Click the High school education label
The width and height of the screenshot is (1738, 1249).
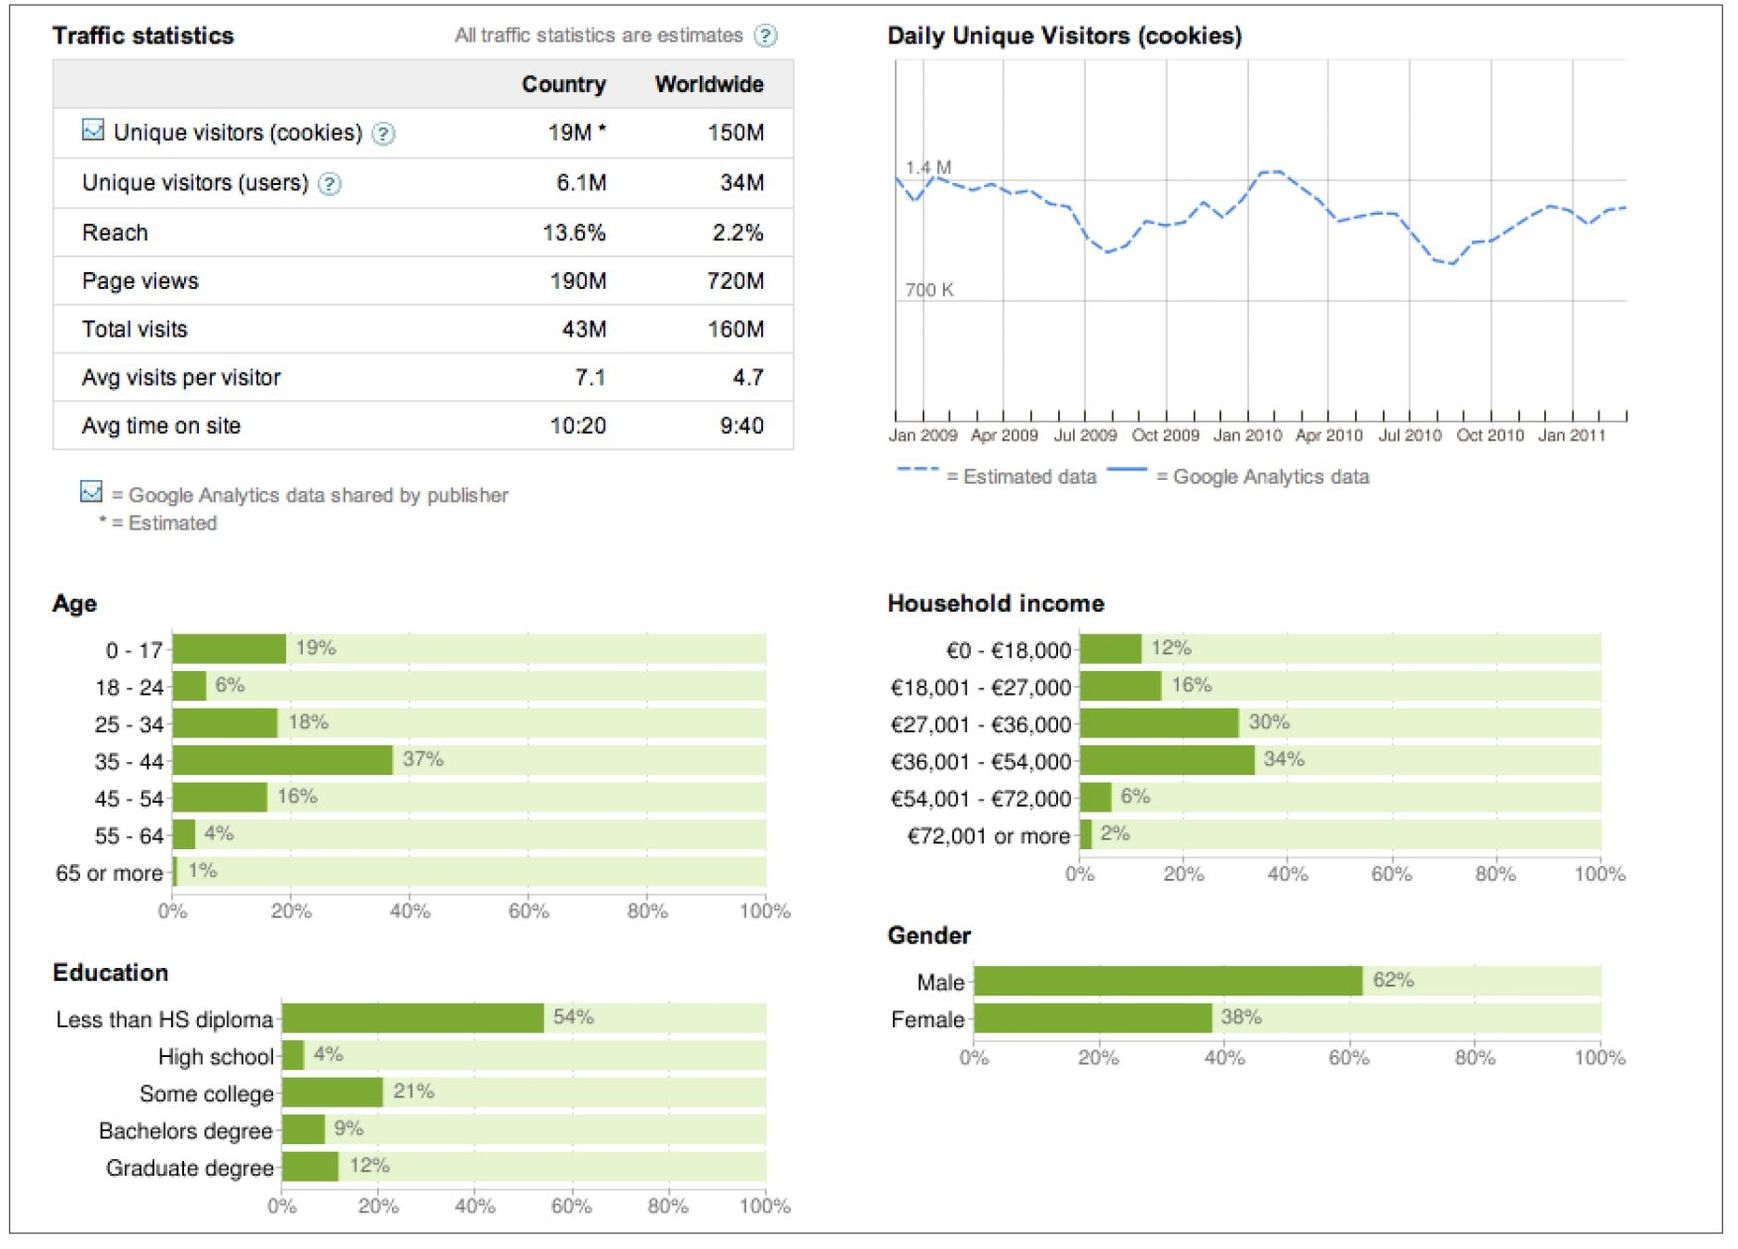tap(216, 1057)
